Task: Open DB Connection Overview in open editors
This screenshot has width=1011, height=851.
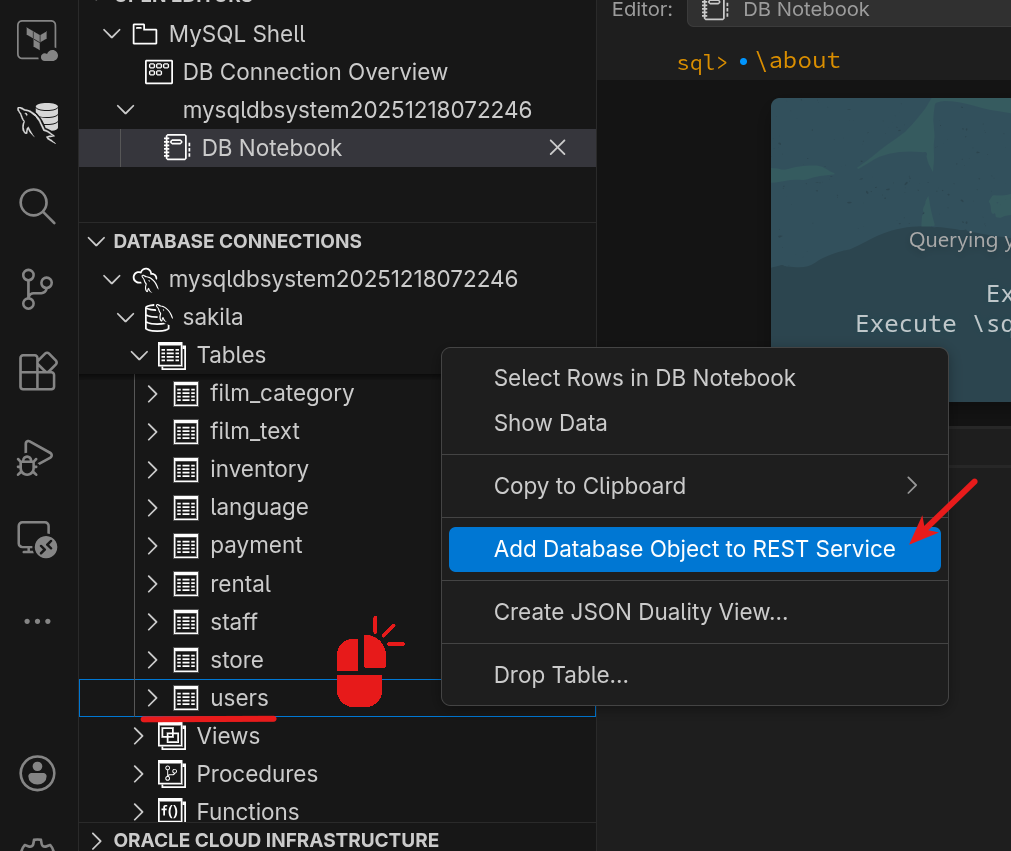Action: click(x=314, y=72)
